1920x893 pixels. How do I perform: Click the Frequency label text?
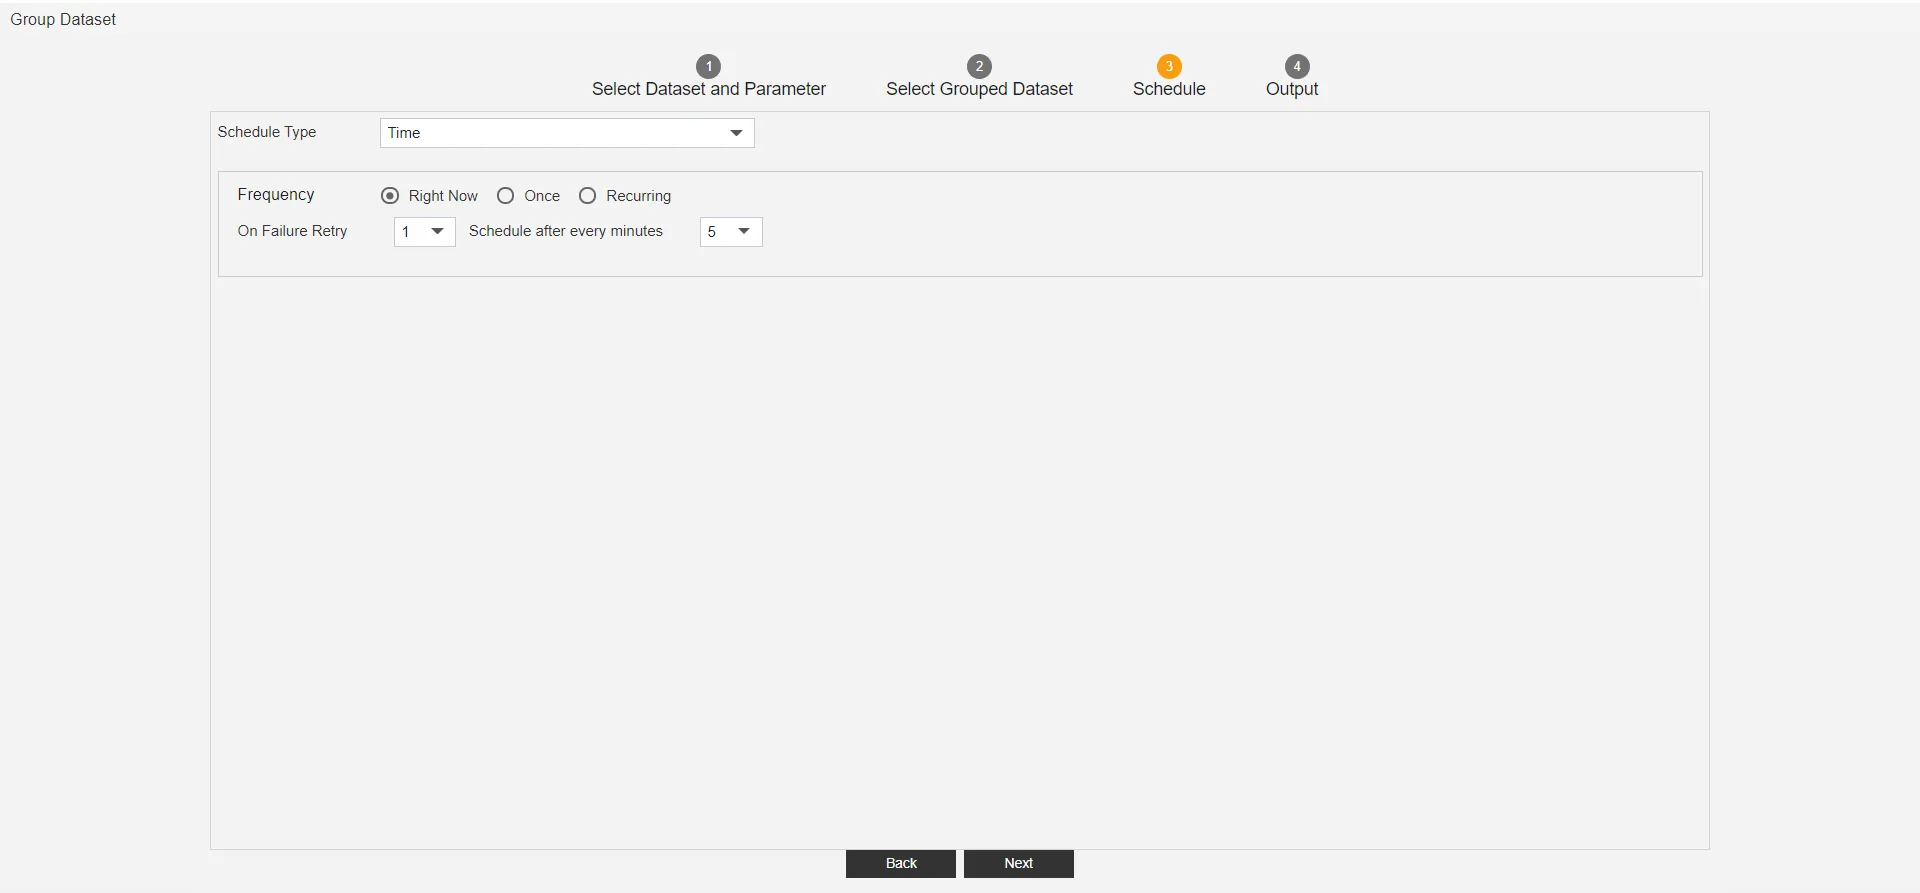coord(276,195)
